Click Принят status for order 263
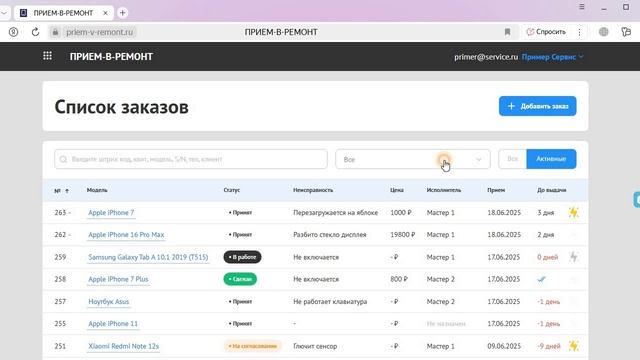 (x=240, y=213)
